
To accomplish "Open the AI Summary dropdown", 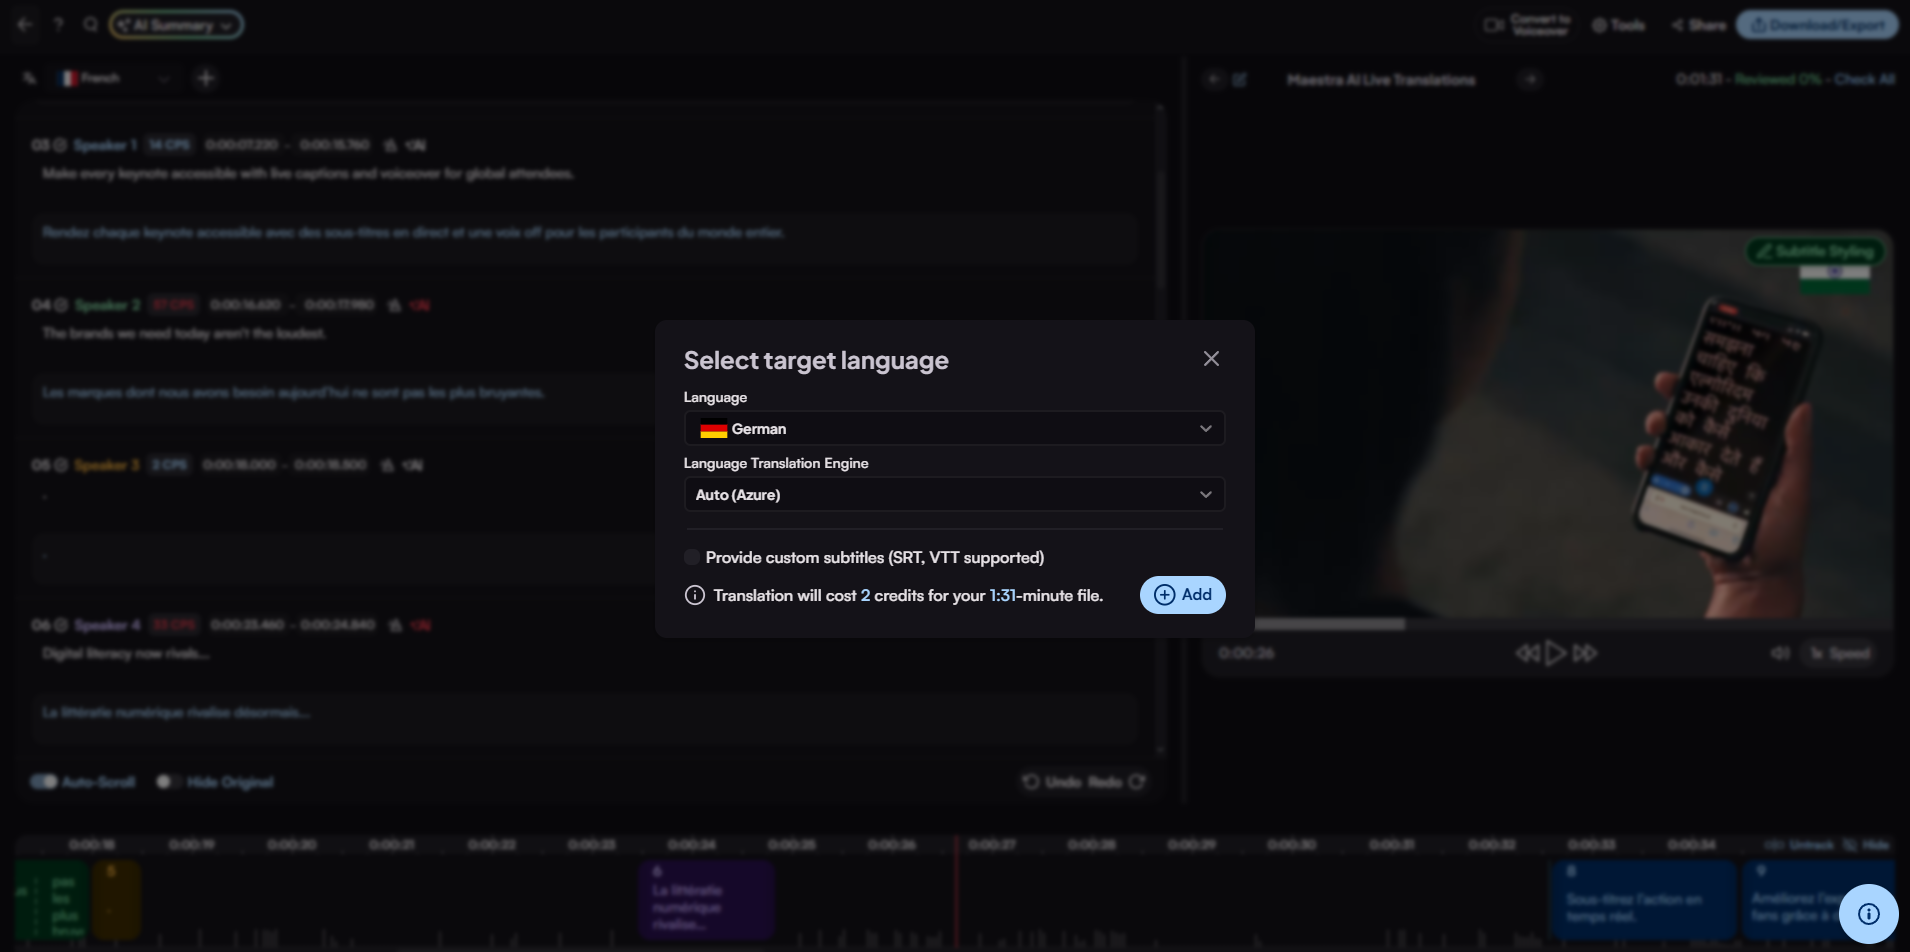I will pos(176,25).
